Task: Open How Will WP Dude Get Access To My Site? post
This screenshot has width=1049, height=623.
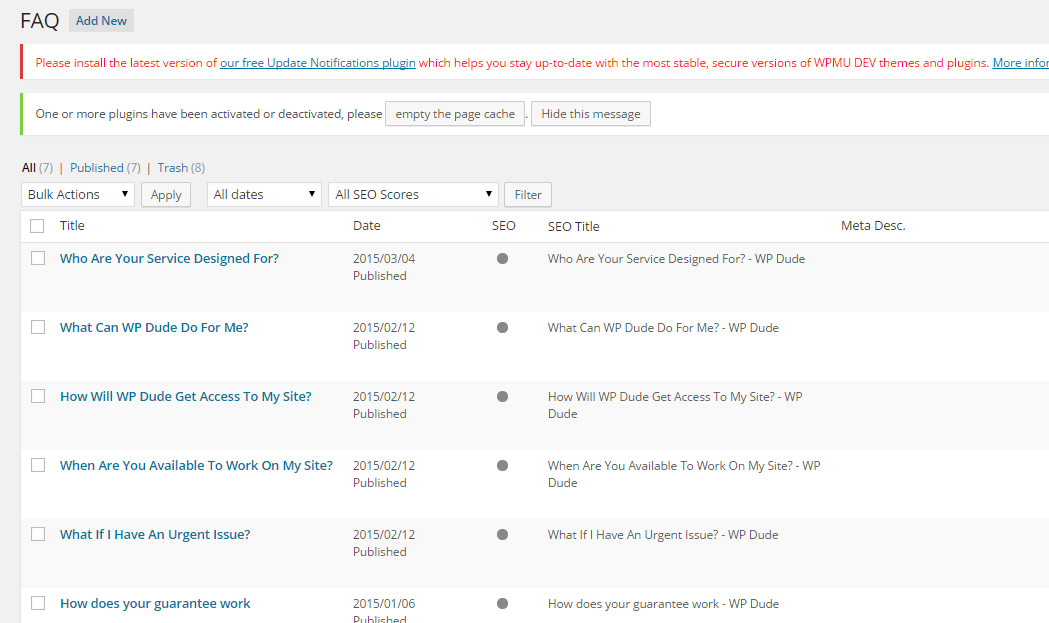Action: [186, 396]
